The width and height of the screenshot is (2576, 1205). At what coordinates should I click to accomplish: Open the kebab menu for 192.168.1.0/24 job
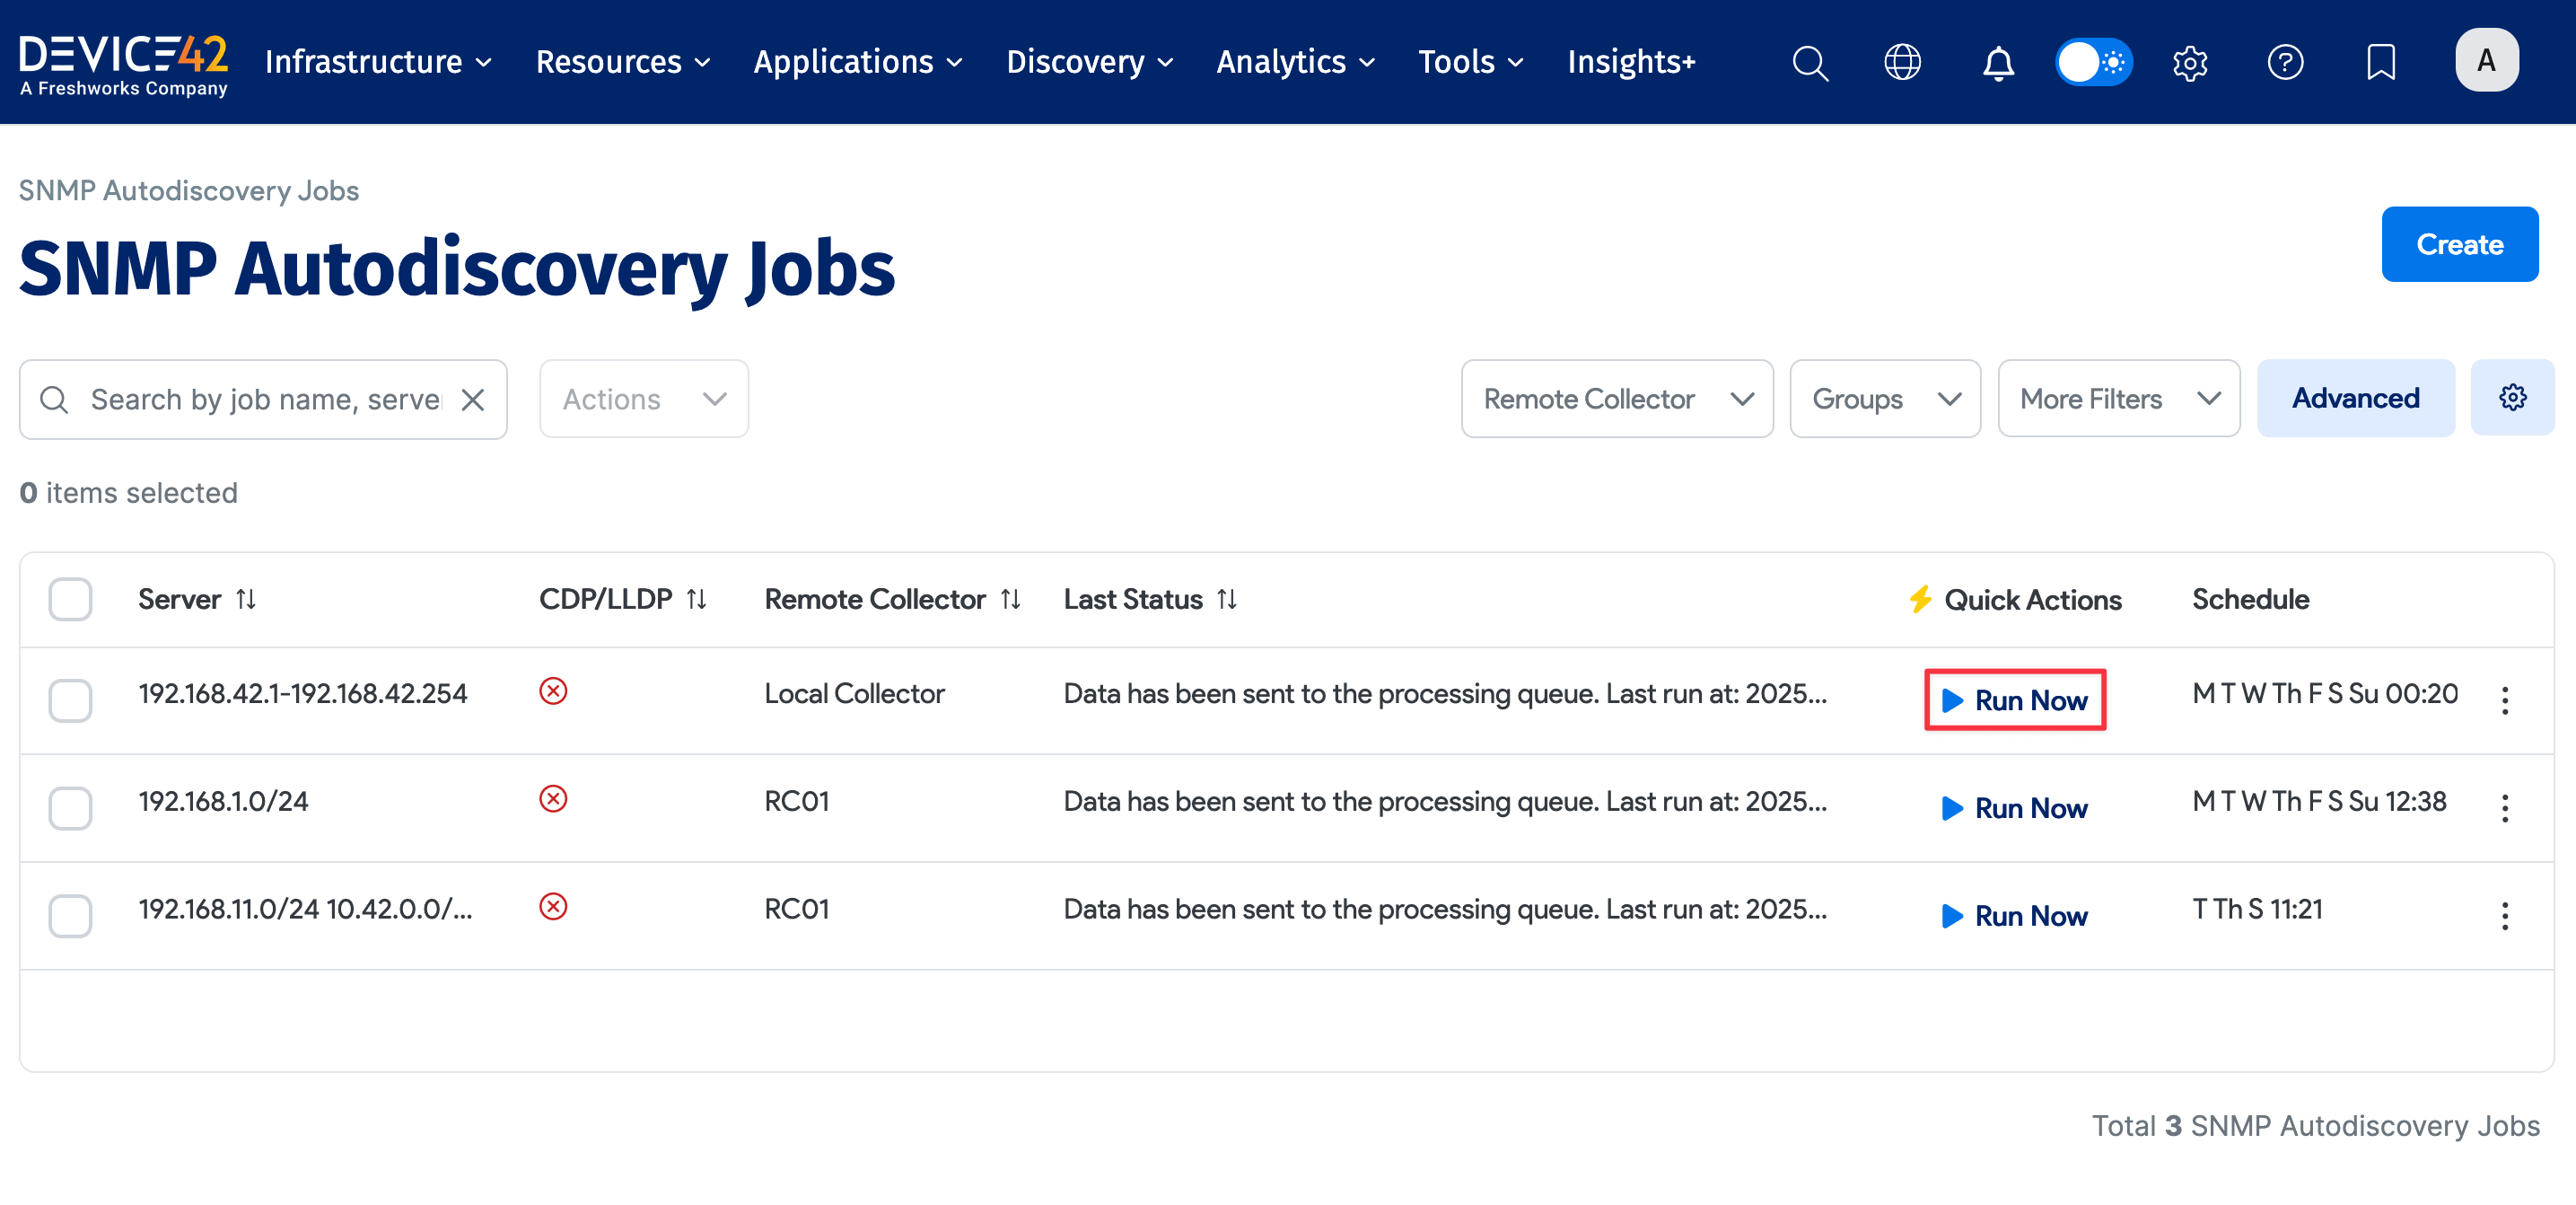(2505, 807)
